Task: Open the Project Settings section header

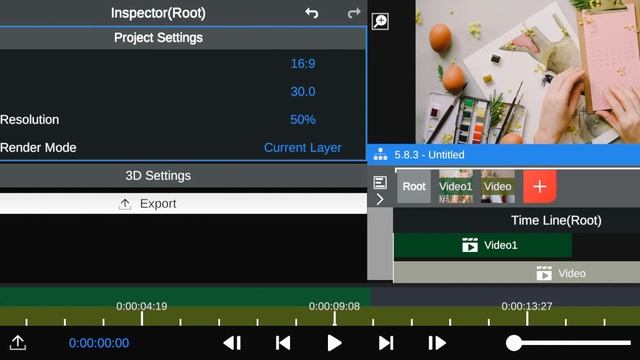Action: [183, 38]
